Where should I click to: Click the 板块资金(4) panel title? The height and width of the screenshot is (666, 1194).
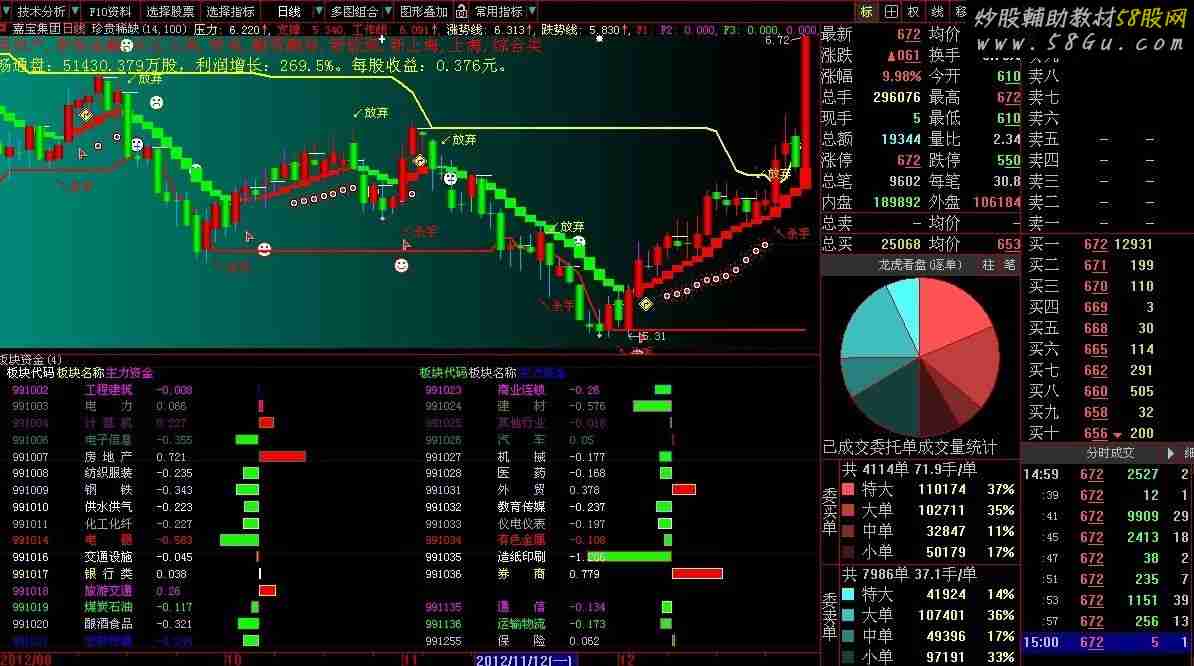(30, 359)
